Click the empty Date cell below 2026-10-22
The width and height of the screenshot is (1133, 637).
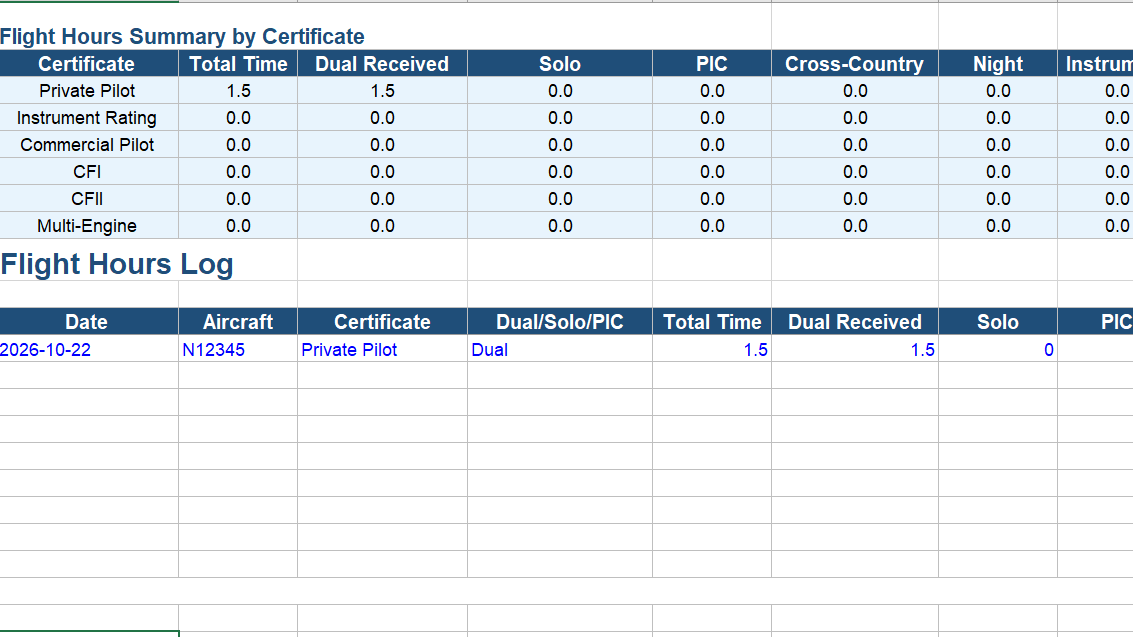click(x=89, y=376)
